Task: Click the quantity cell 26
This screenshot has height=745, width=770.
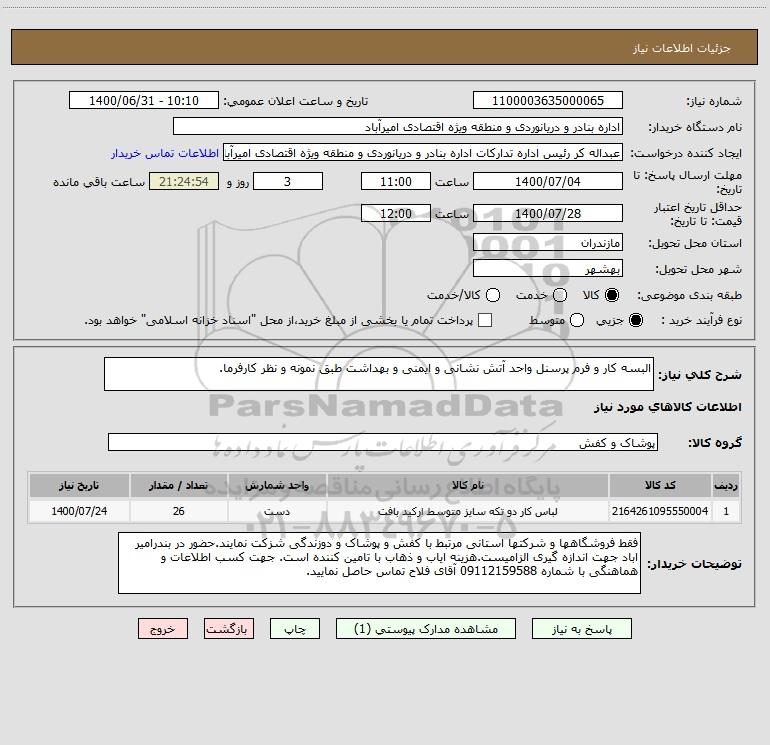Action: tap(178, 511)
